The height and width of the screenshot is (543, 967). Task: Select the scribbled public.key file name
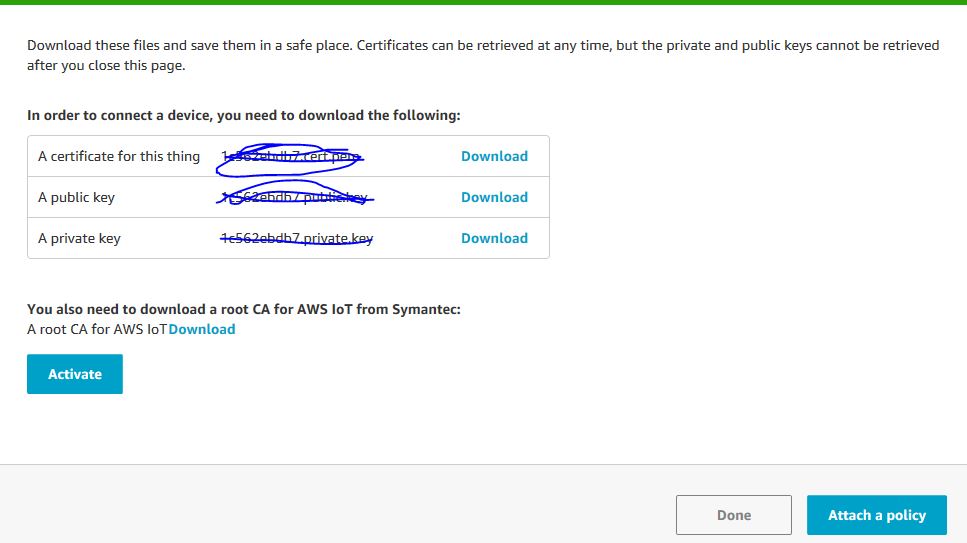pyautogui.click(x=294, y=197)
